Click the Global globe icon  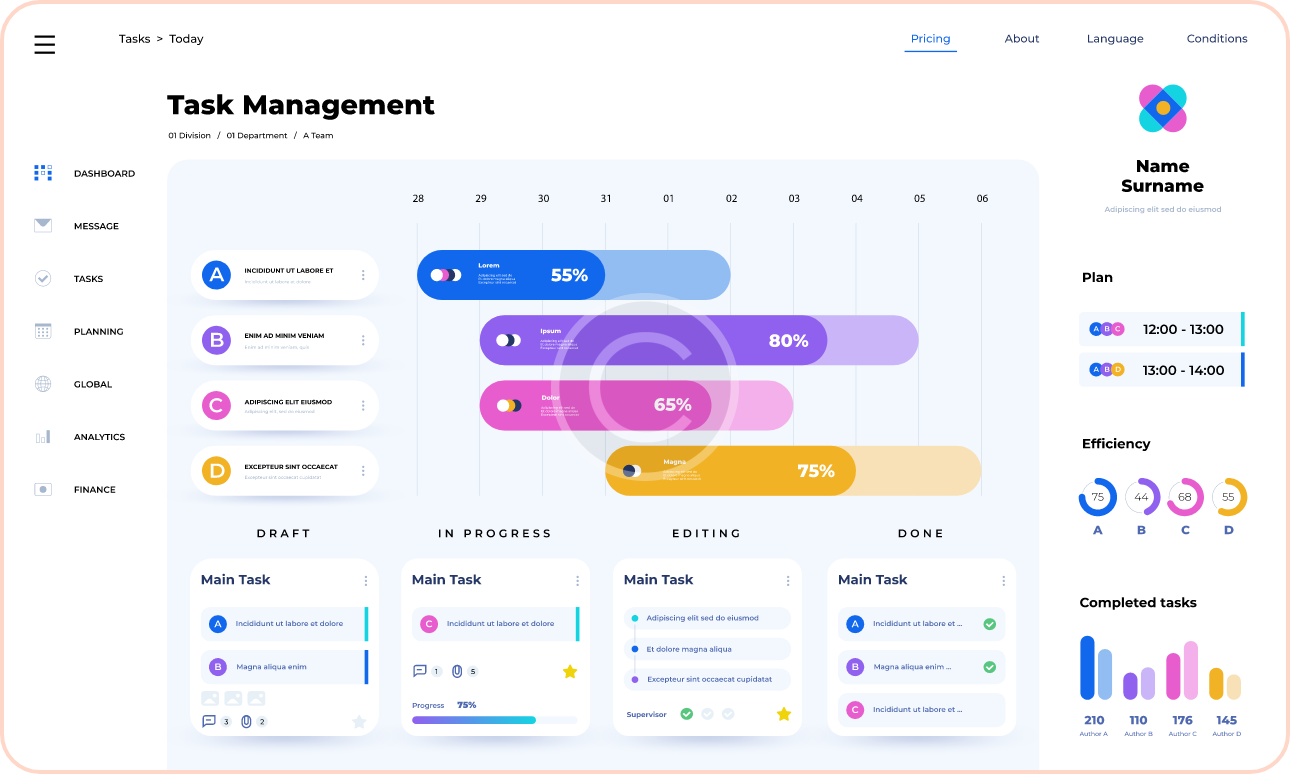43,384
